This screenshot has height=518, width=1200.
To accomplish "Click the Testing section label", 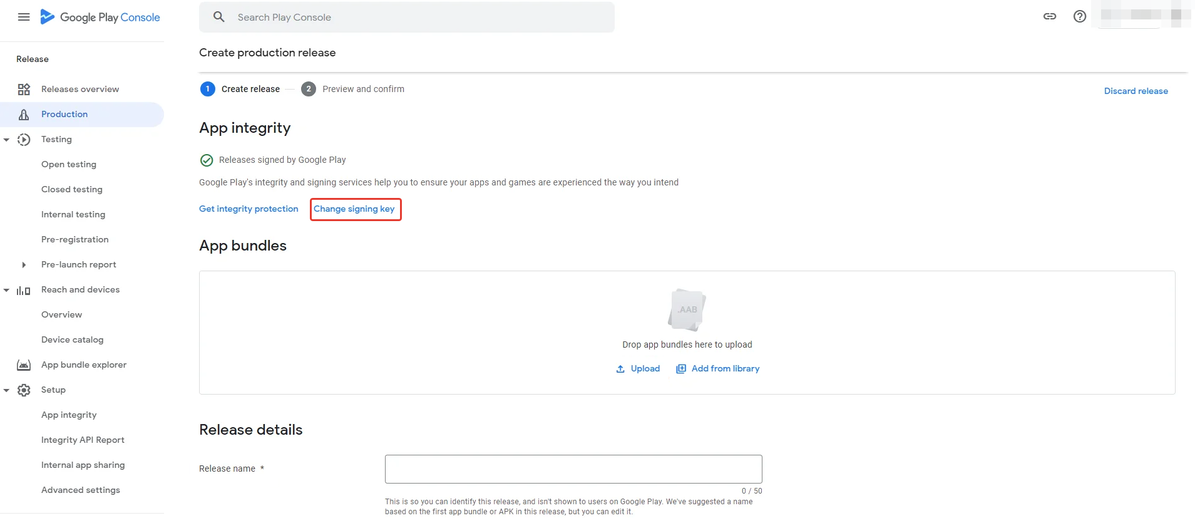I will tap(56, 139).
